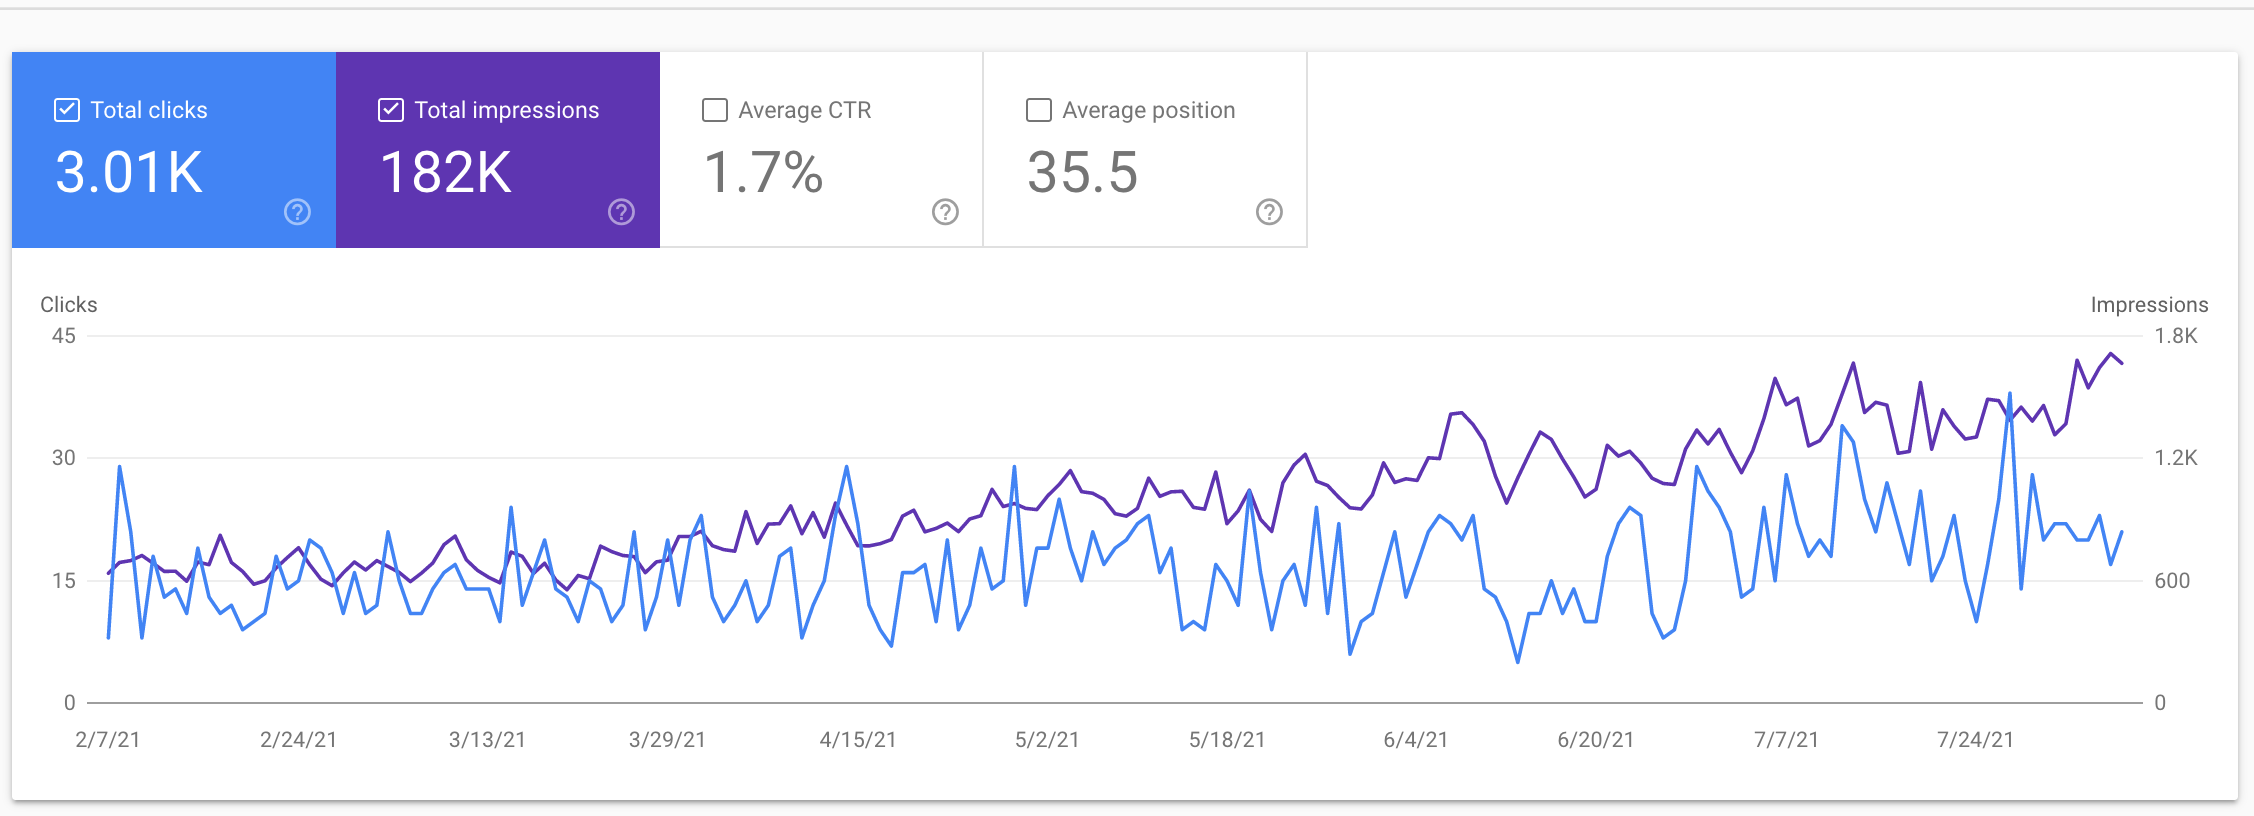Select the 3.01K total clicks value
This screenshot has width=2254, height=816.
click(129, 172)
